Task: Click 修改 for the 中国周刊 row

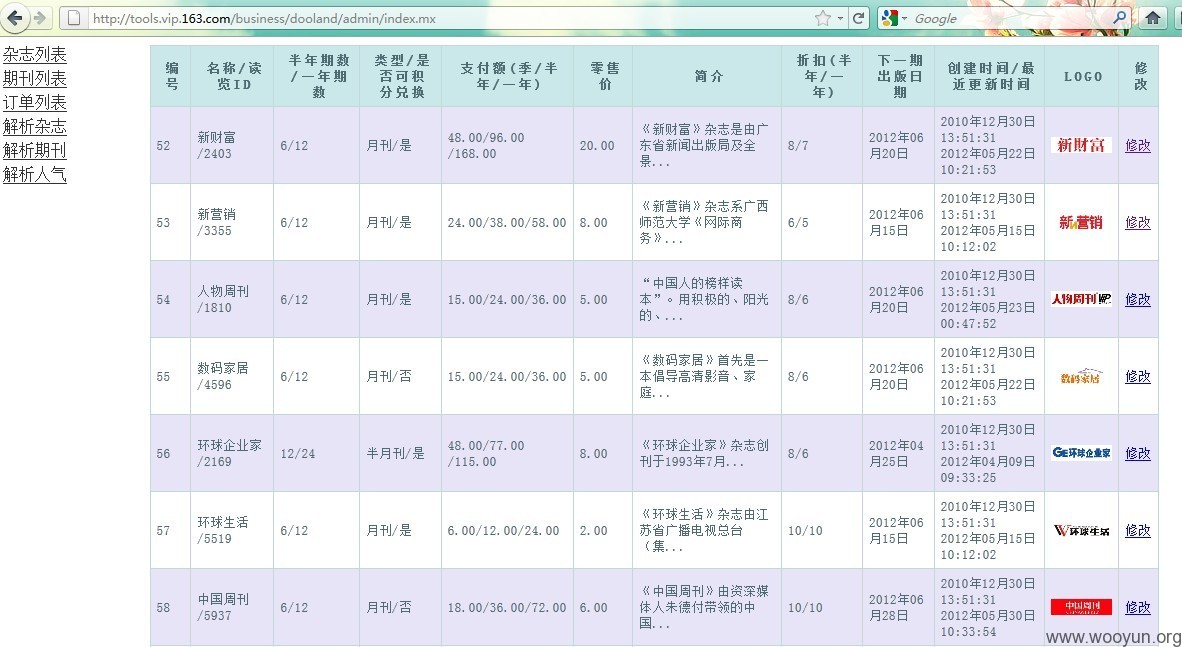Action: point(1138,606)
